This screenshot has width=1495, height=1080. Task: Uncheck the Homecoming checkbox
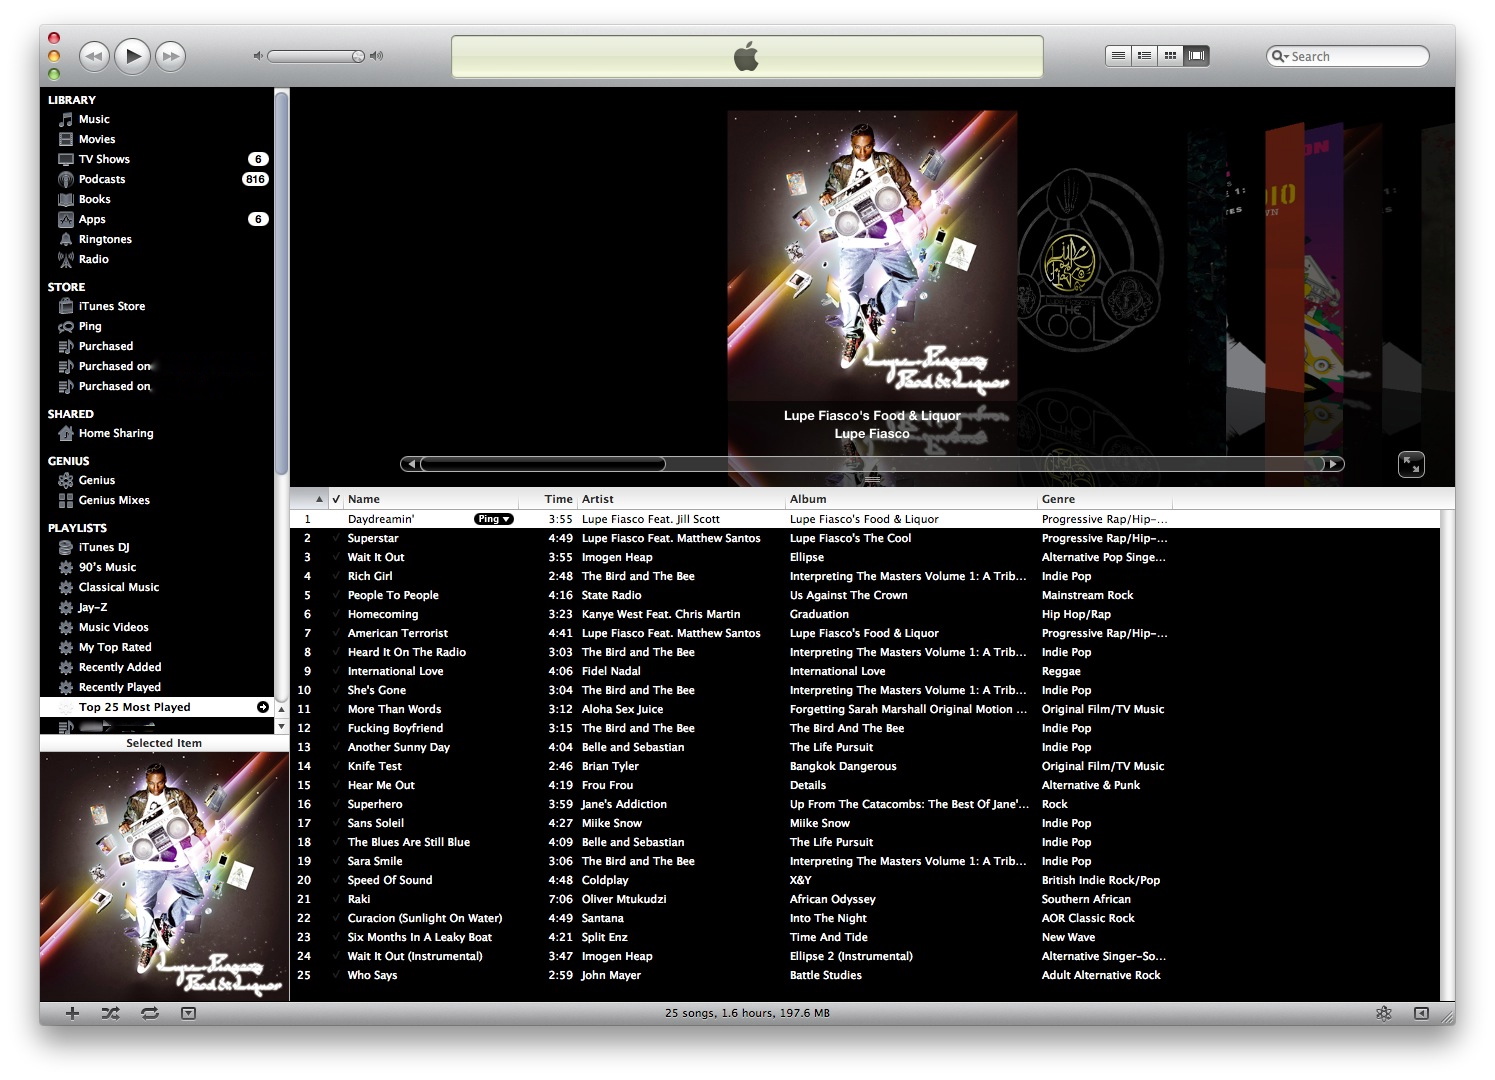(x=336, y=614)
